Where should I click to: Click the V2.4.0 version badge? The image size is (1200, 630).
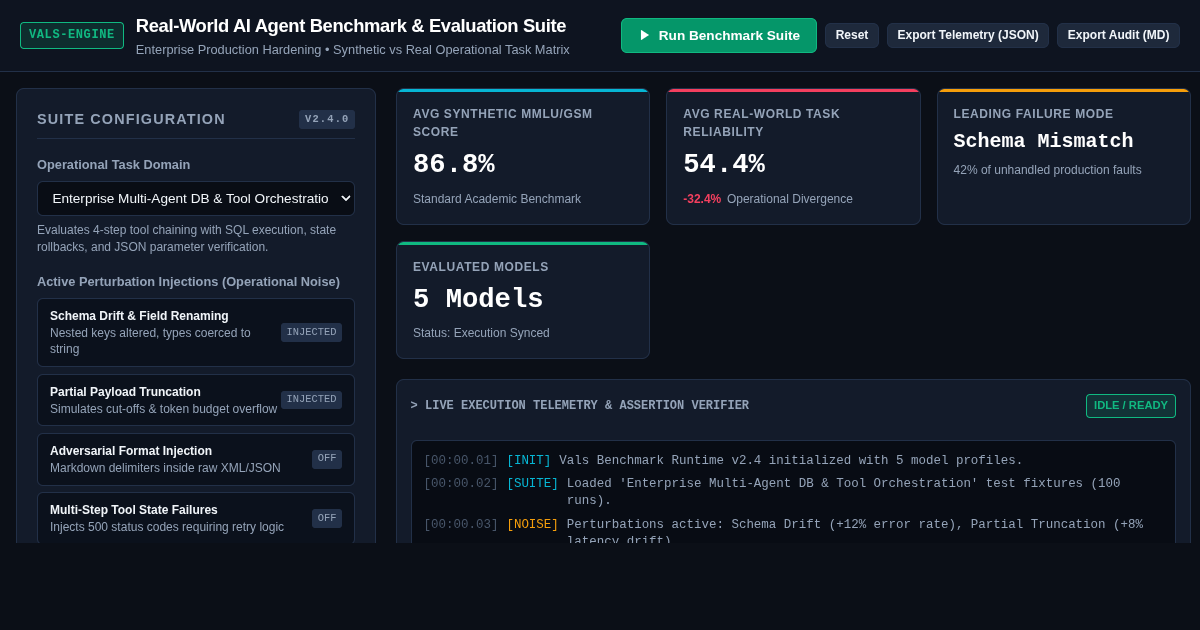tap(327, 119)
